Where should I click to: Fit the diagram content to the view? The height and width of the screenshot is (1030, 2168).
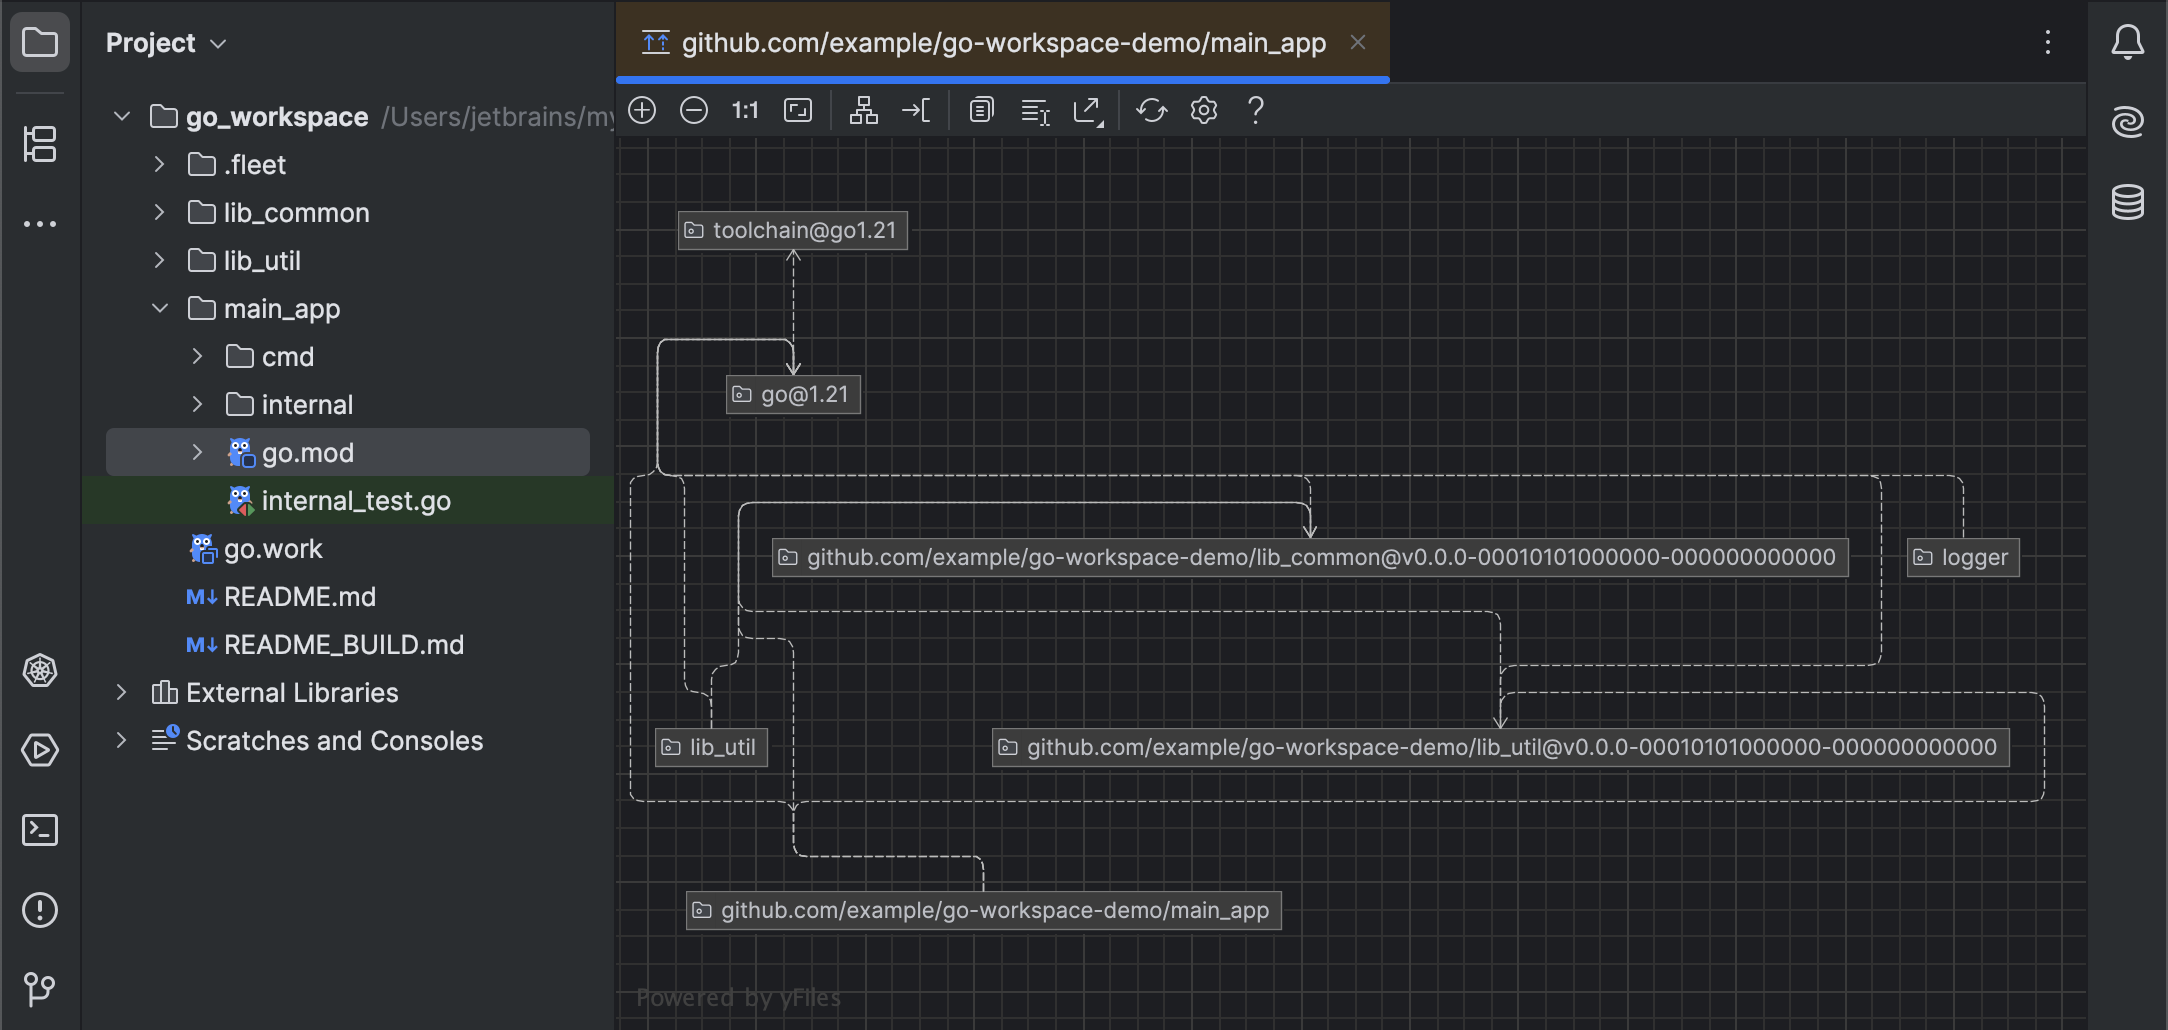(x=798, y=110)
